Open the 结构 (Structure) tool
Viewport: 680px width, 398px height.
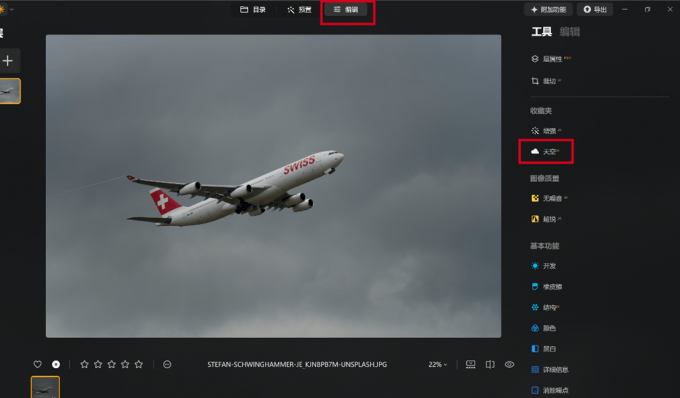(x=545, y=307)
